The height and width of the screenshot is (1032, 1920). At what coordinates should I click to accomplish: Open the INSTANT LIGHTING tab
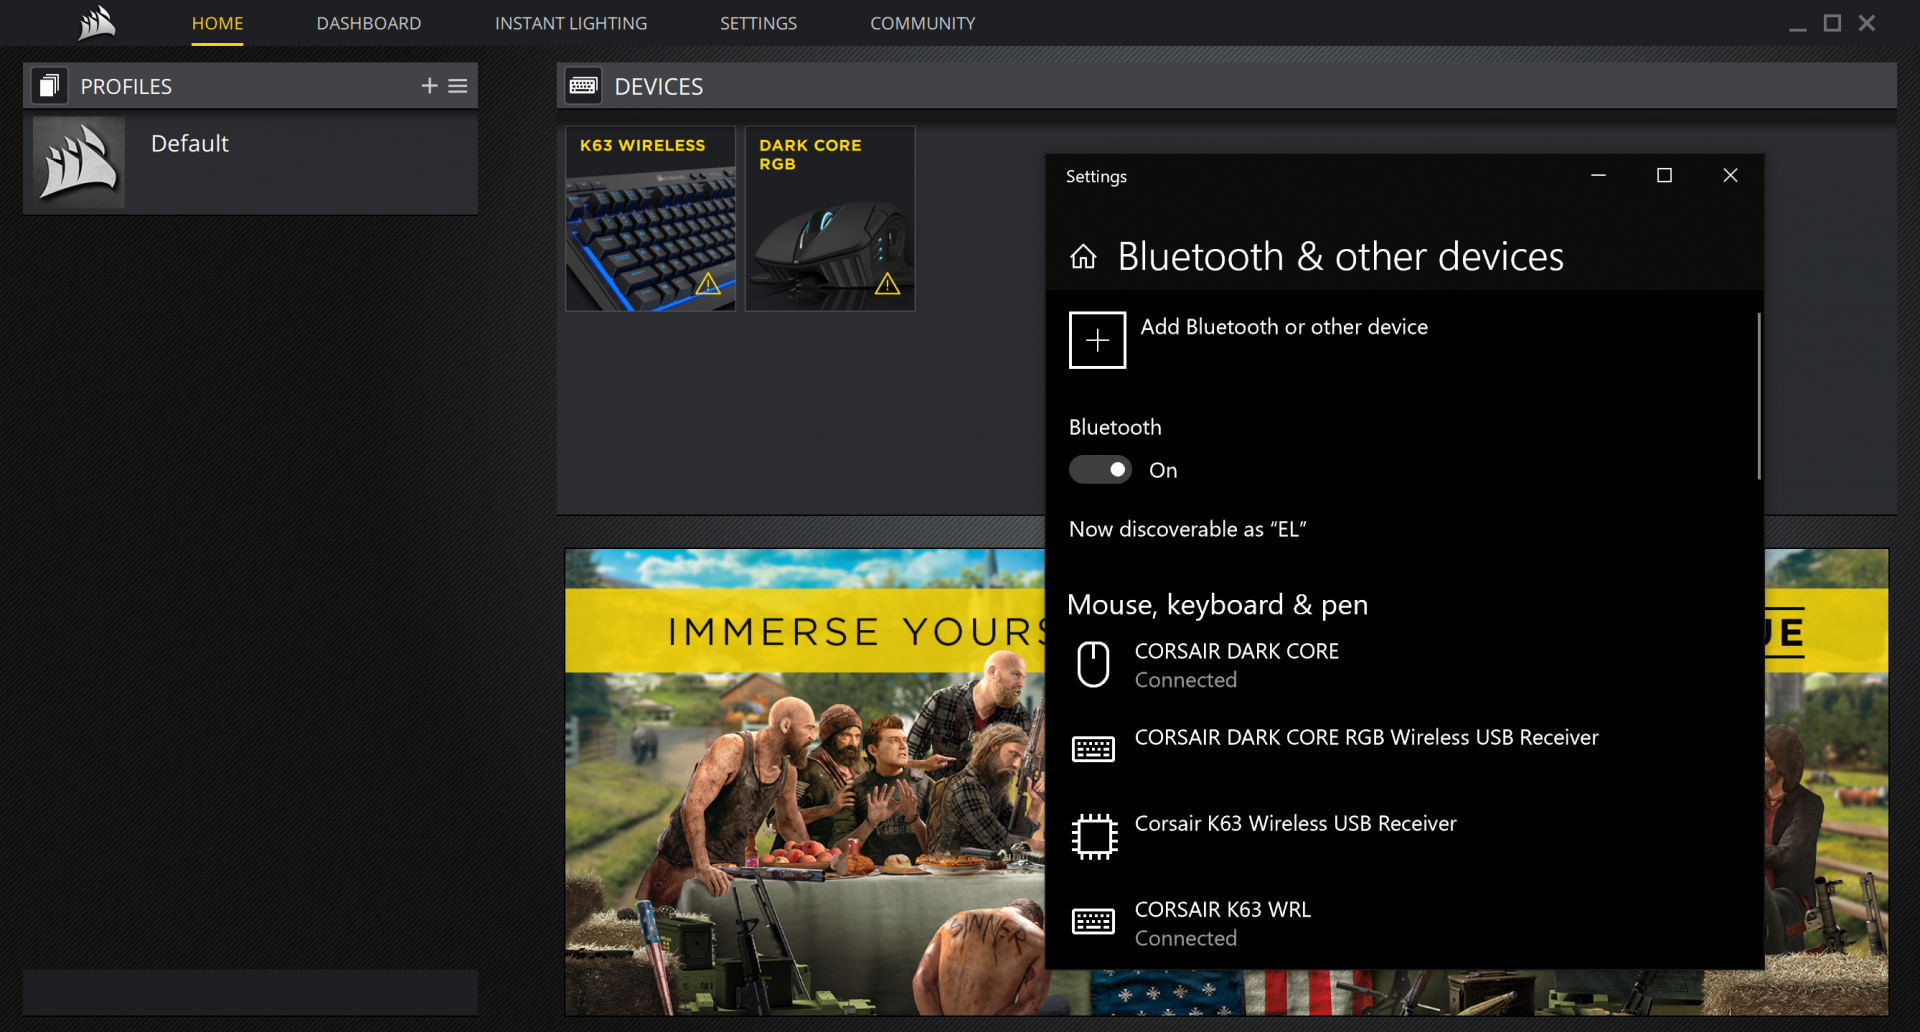point(571,23)
